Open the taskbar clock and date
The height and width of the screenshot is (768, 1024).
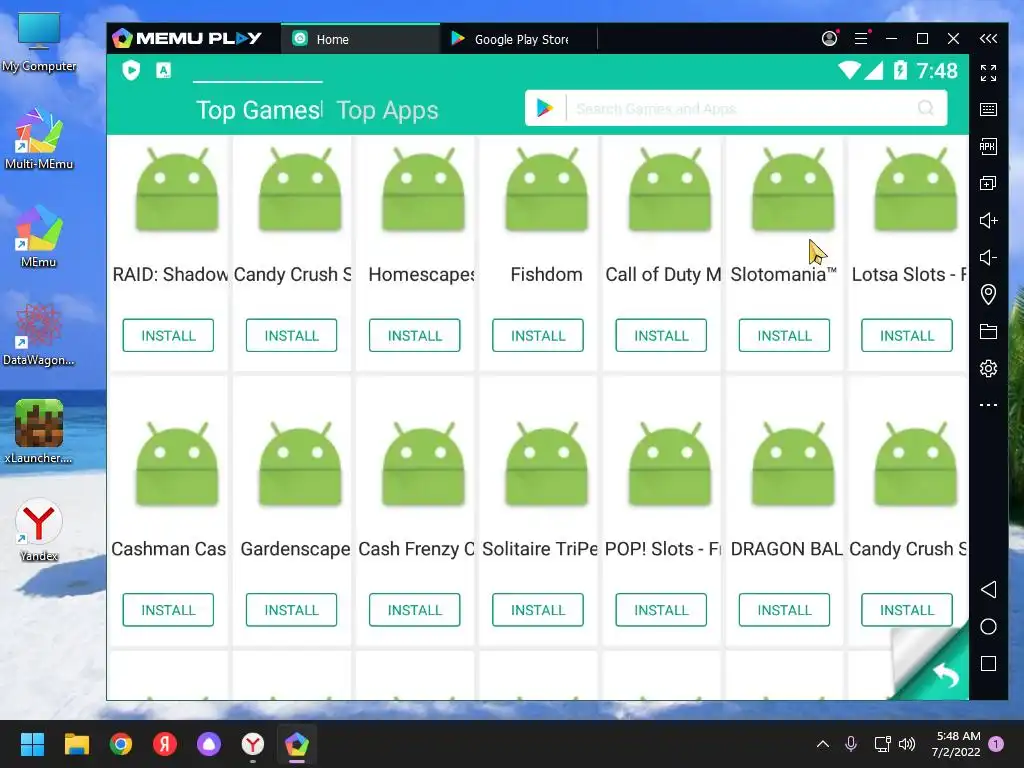click(x=957, y=744)
